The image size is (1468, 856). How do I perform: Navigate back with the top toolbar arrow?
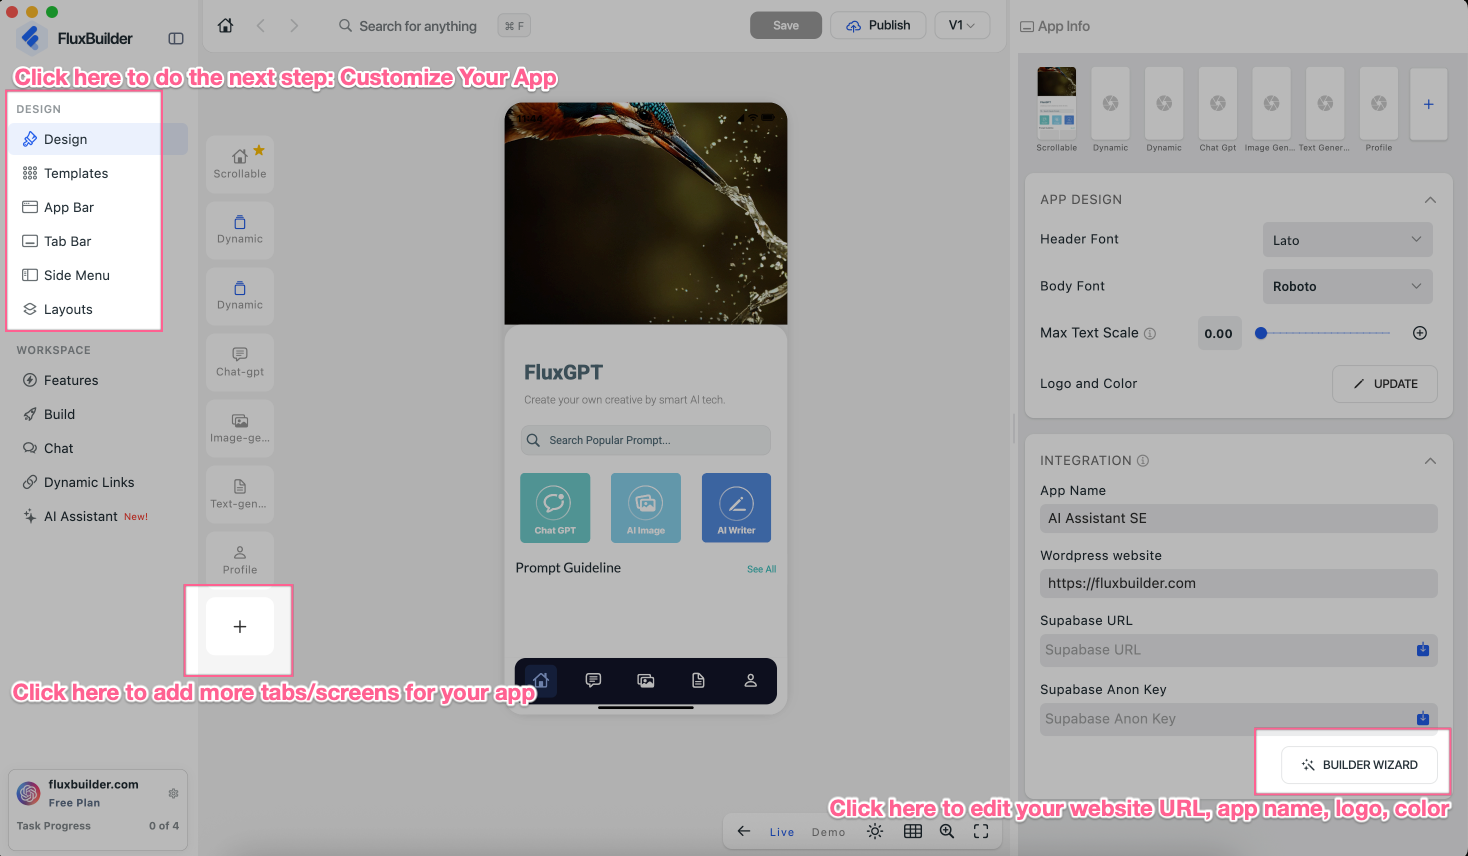[x=261, y=26]
